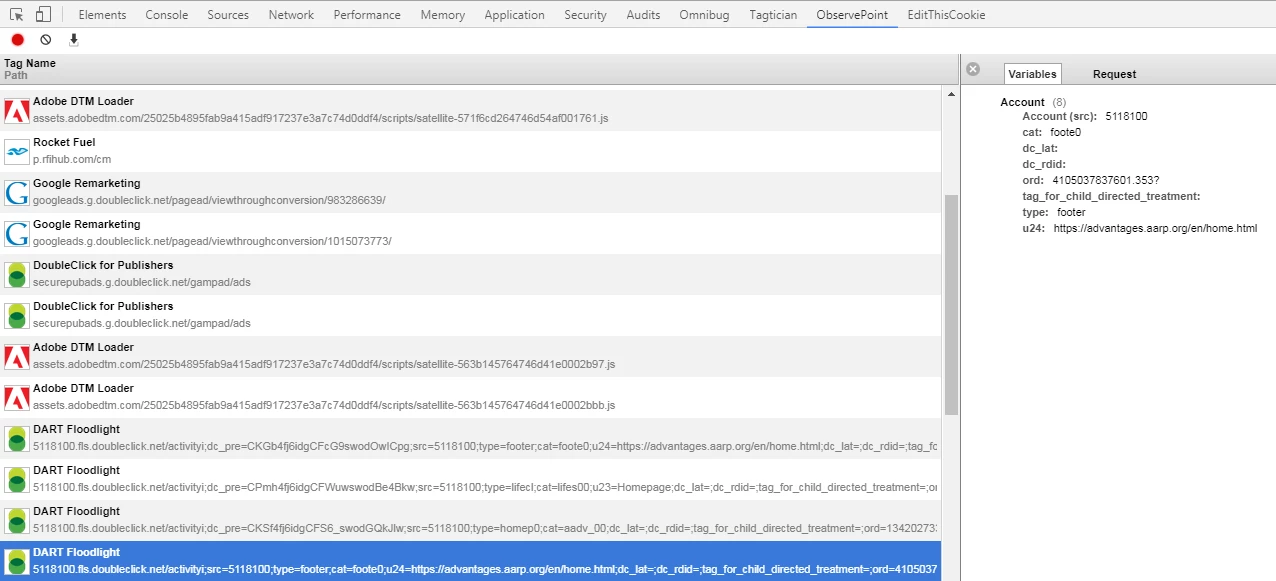Click the Tag Name column header

[x=30, y=63]
